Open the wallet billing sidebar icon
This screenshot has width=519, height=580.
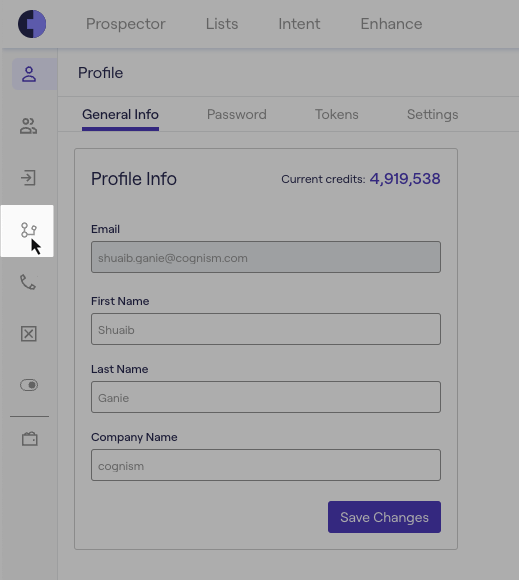click(30, 439)
